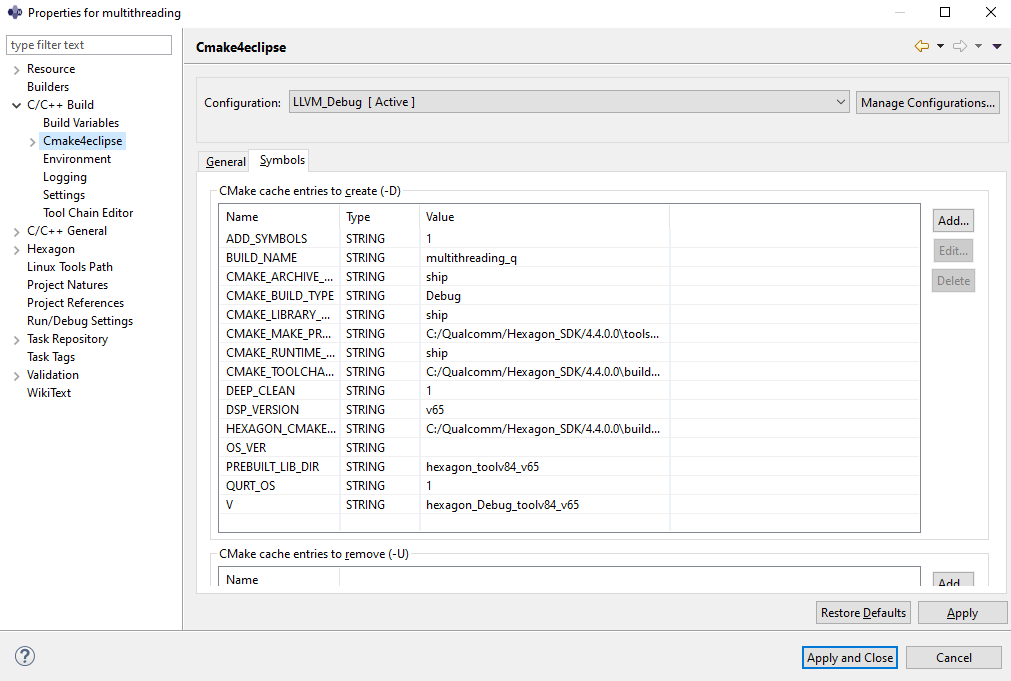Select Settings under C/C++ Build
Viewport: 1011px width, 681px height.
click(x=64, y=195)
